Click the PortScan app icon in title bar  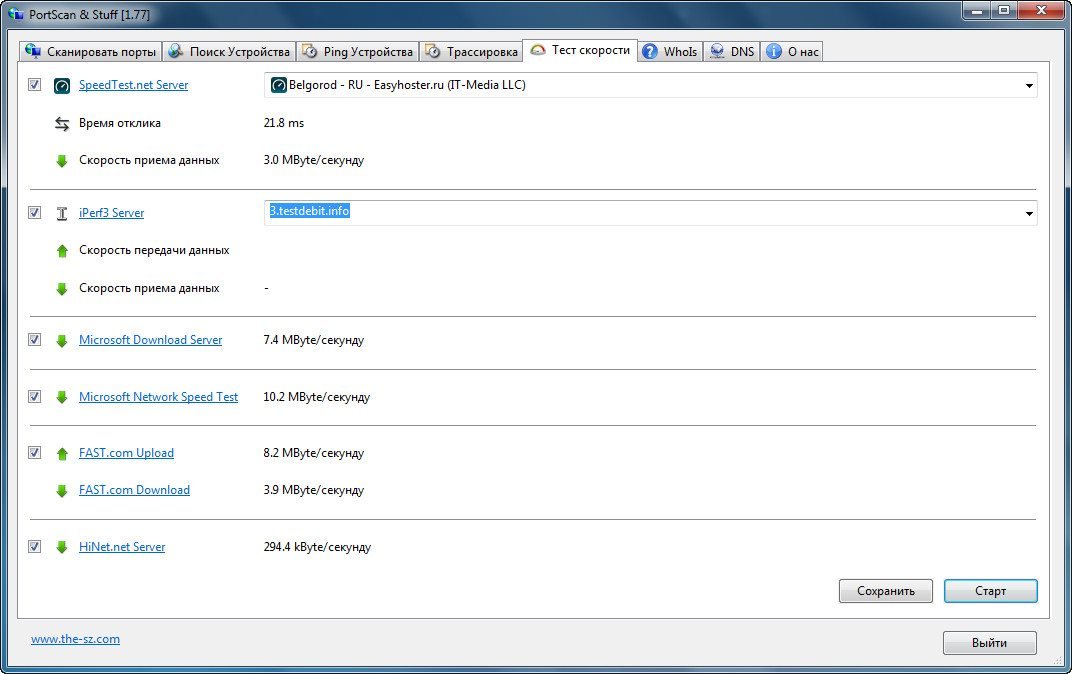(16, 14)
